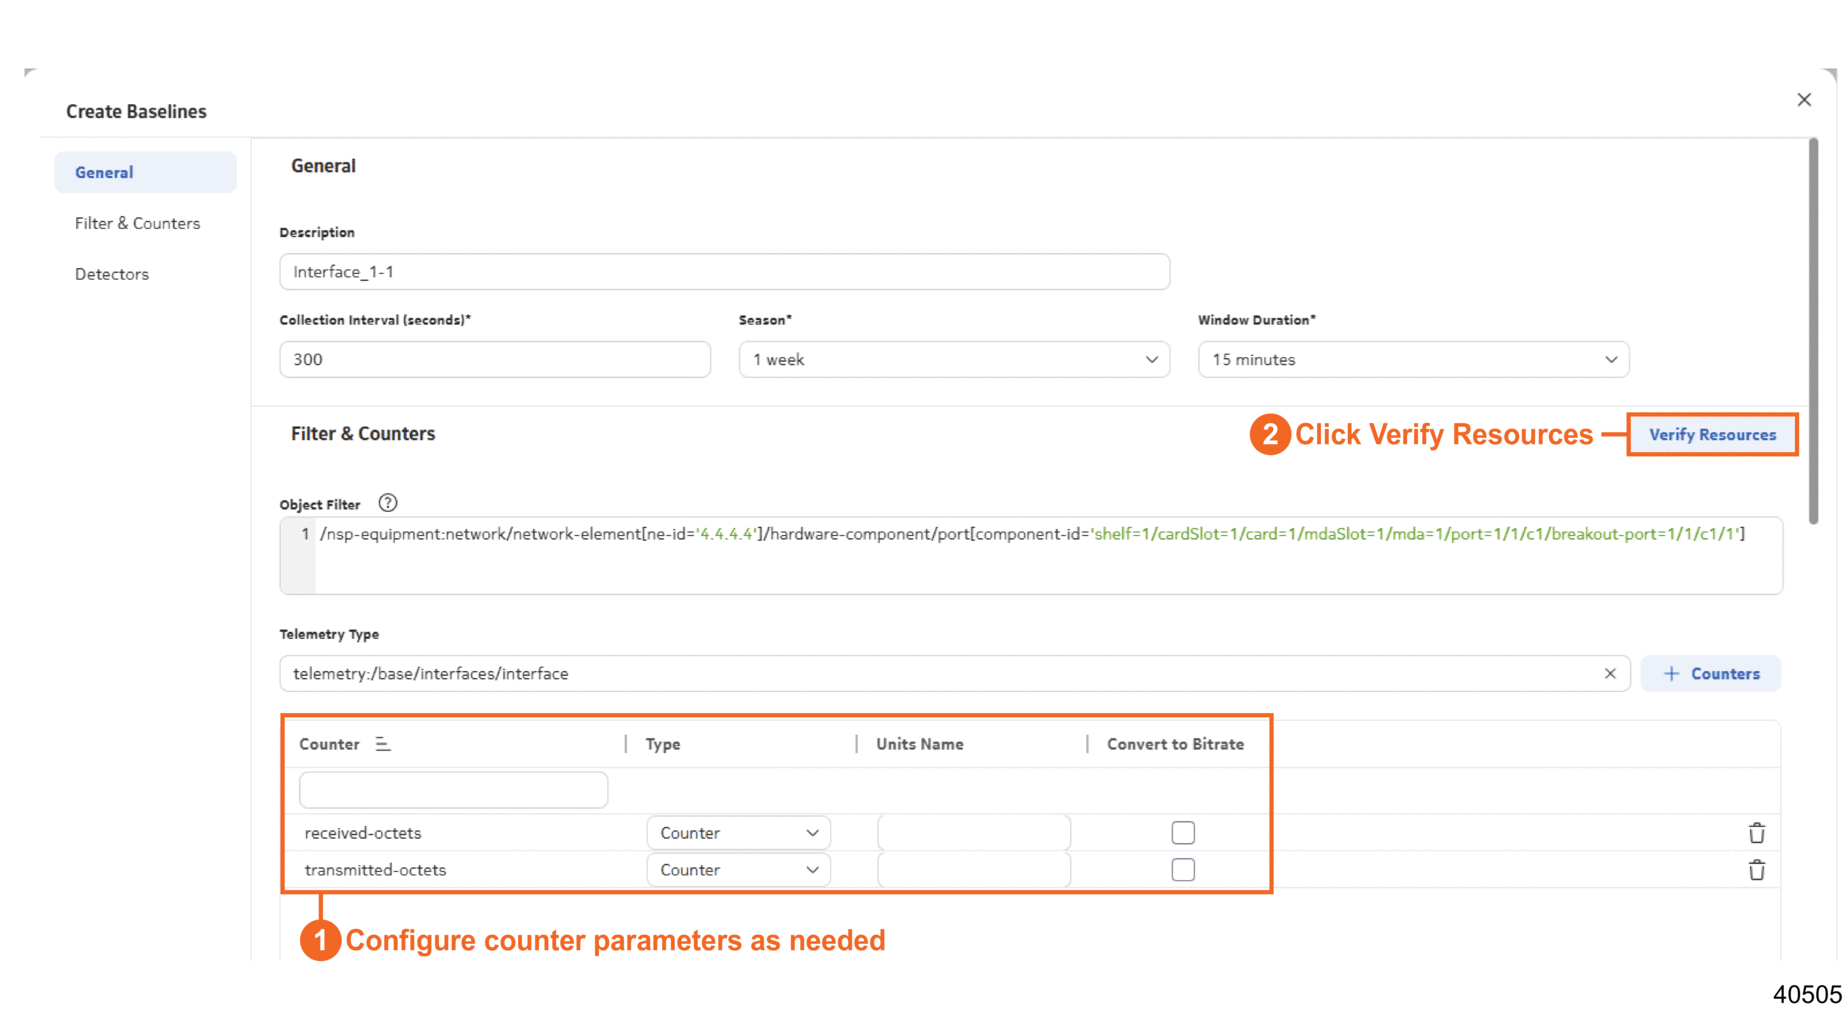Expand Type dropdown for received-octets
This screenshot has height=1016, width=1848.
point(738,833)
